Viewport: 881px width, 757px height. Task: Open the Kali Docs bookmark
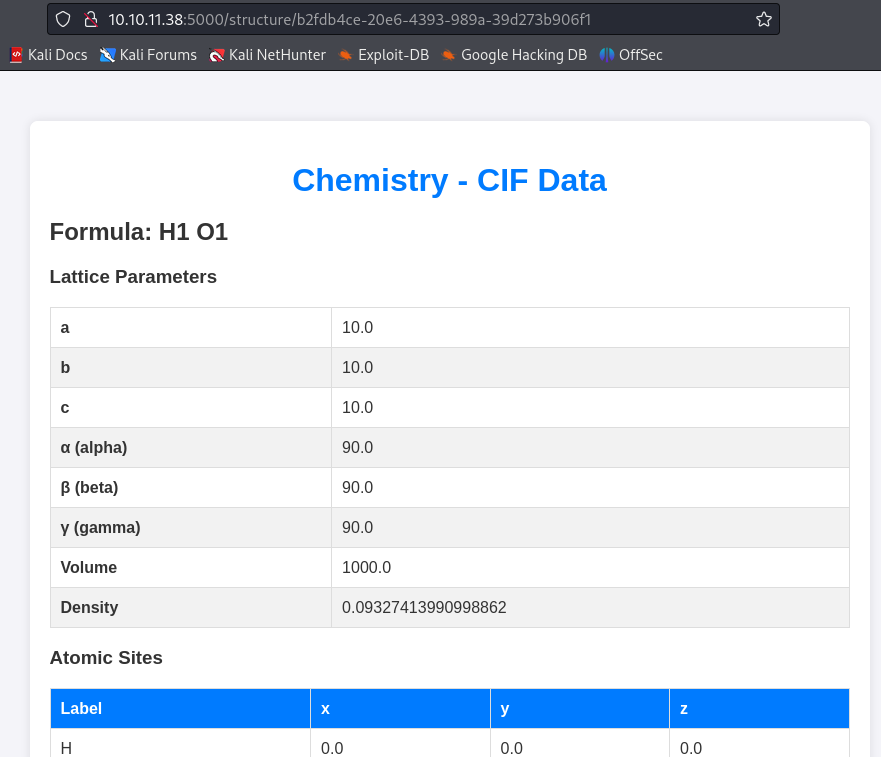point(49,55)
